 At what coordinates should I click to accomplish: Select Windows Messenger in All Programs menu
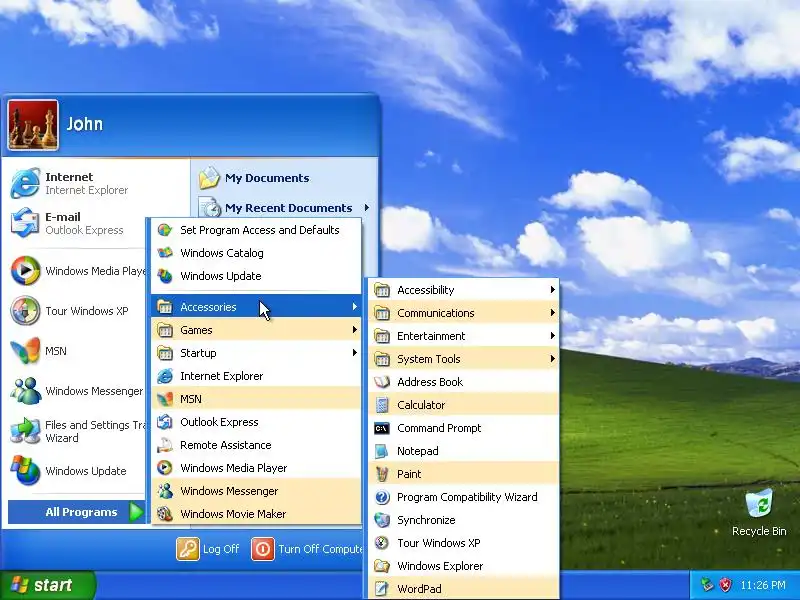click(x=256, y=491)
